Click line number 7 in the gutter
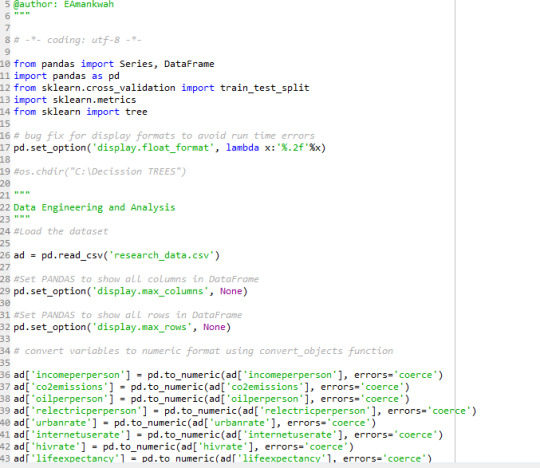The image size is (540, 468). (x=7, y=28)
